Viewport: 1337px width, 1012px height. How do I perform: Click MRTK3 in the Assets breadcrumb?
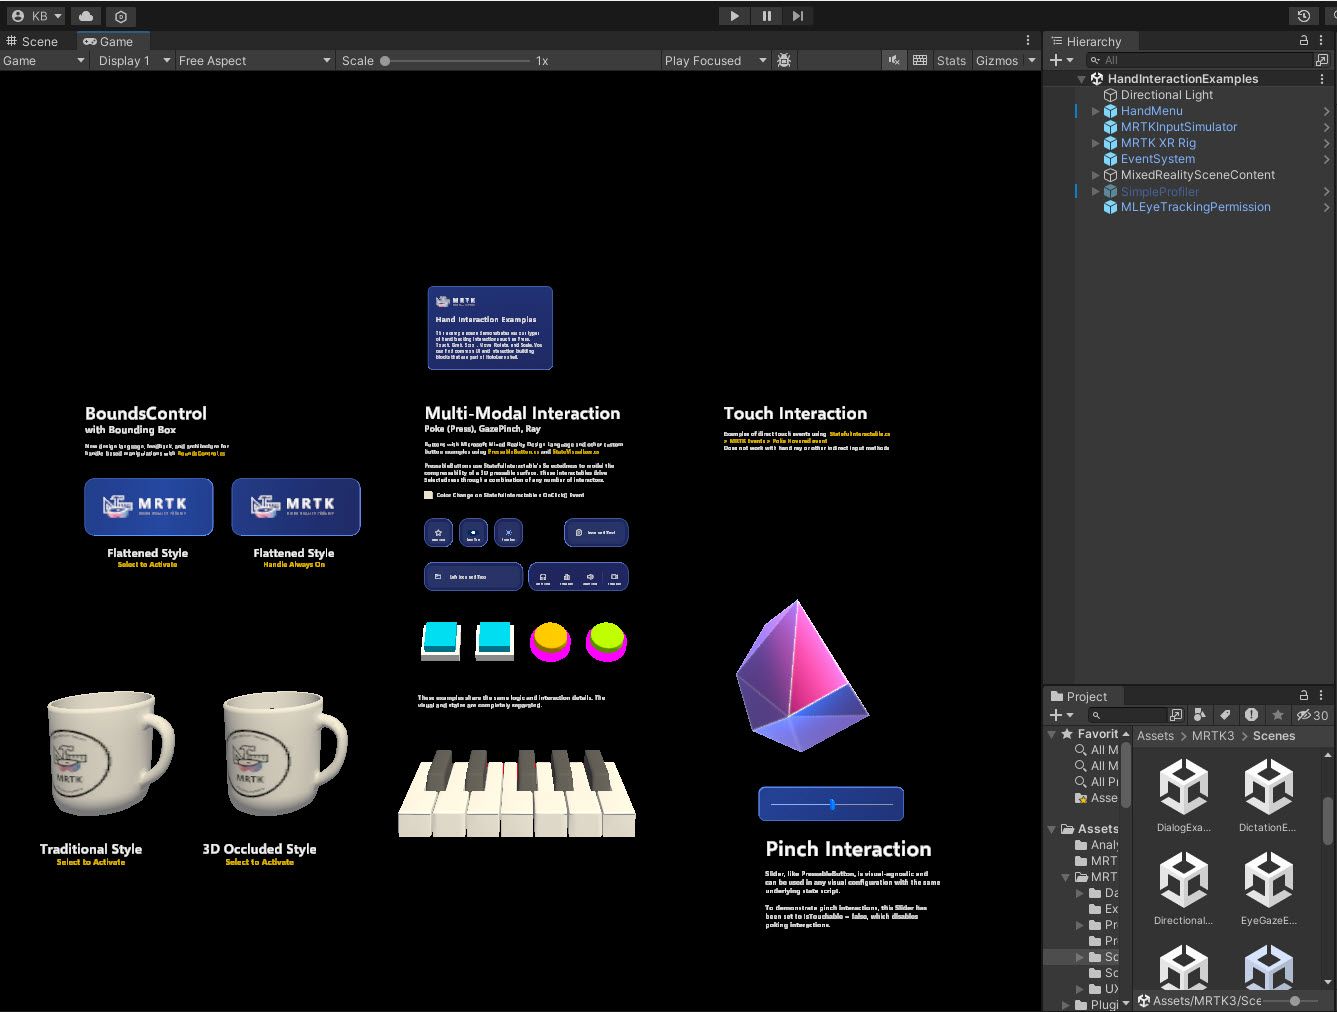pos(1213,736)
